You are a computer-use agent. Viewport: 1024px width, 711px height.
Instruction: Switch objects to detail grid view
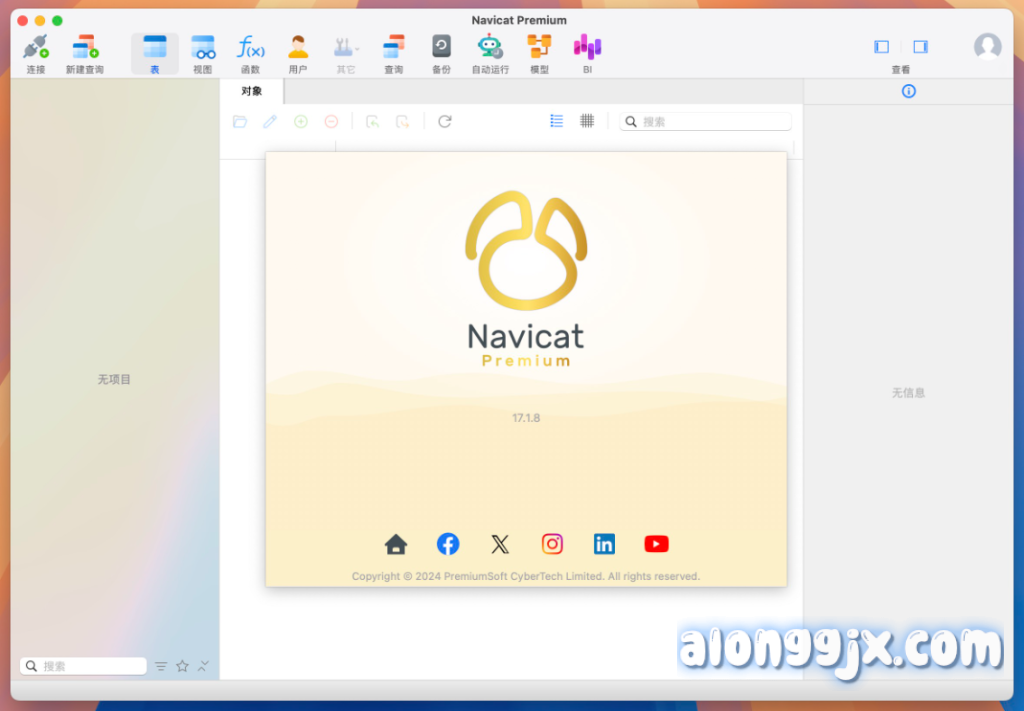click(587, 121)
